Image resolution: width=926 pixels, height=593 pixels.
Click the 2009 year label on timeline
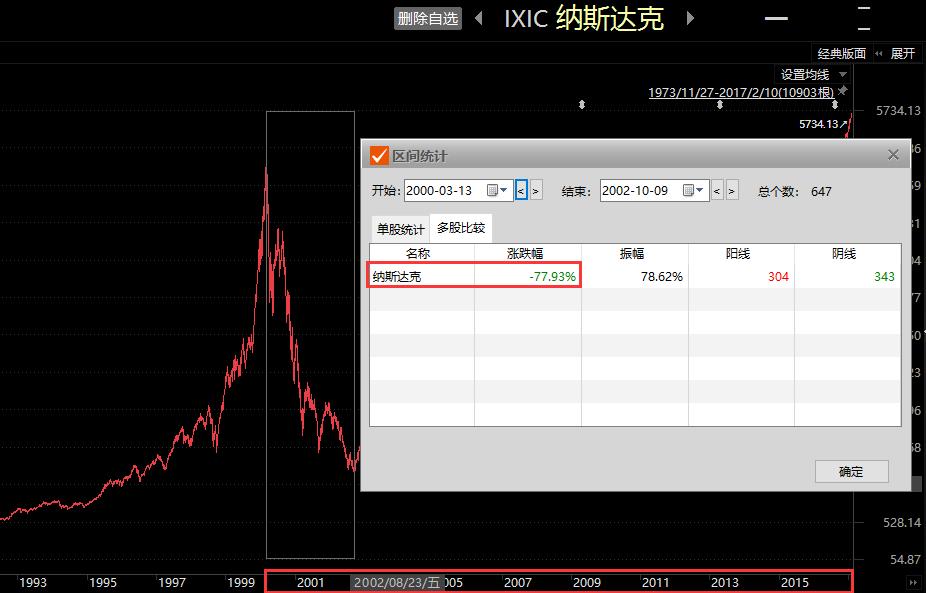pyautogui.click(x=587, y=582)
